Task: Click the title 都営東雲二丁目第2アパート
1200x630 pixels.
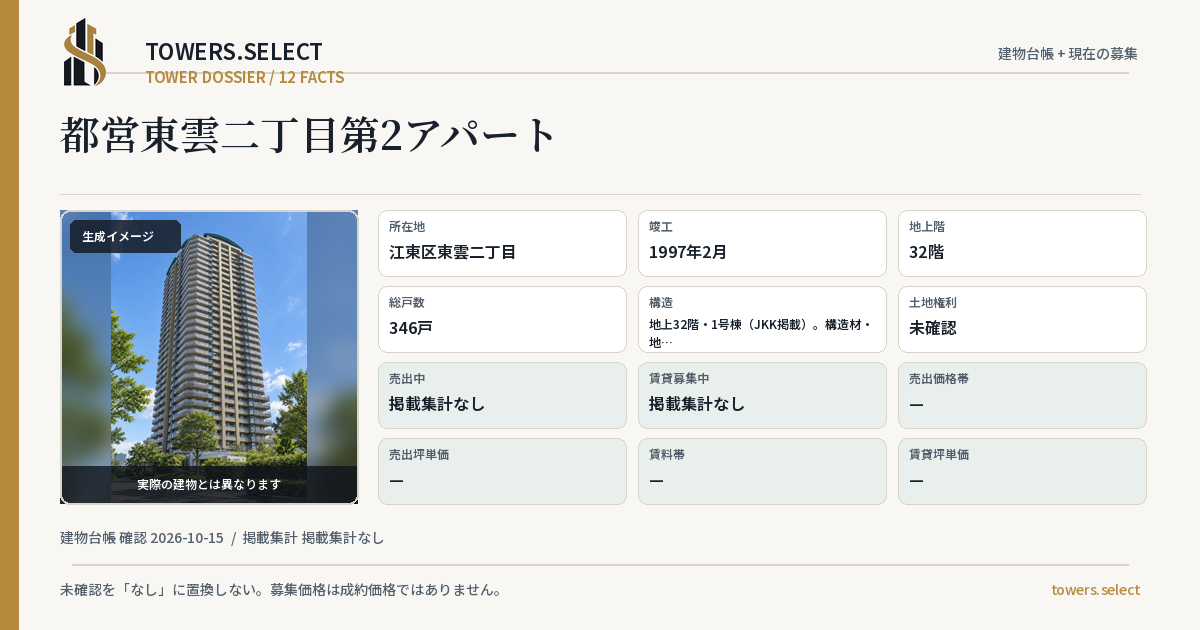Action: (x=309, y=135)
